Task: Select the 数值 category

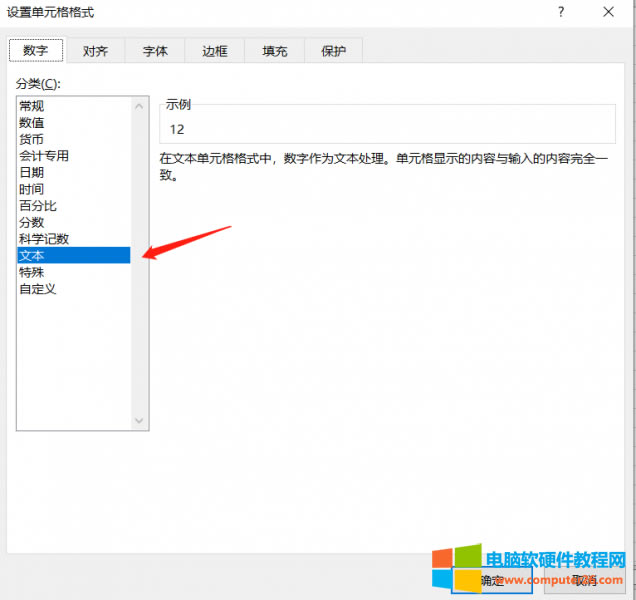Action: pyautogui.click(x=32, y=122)
